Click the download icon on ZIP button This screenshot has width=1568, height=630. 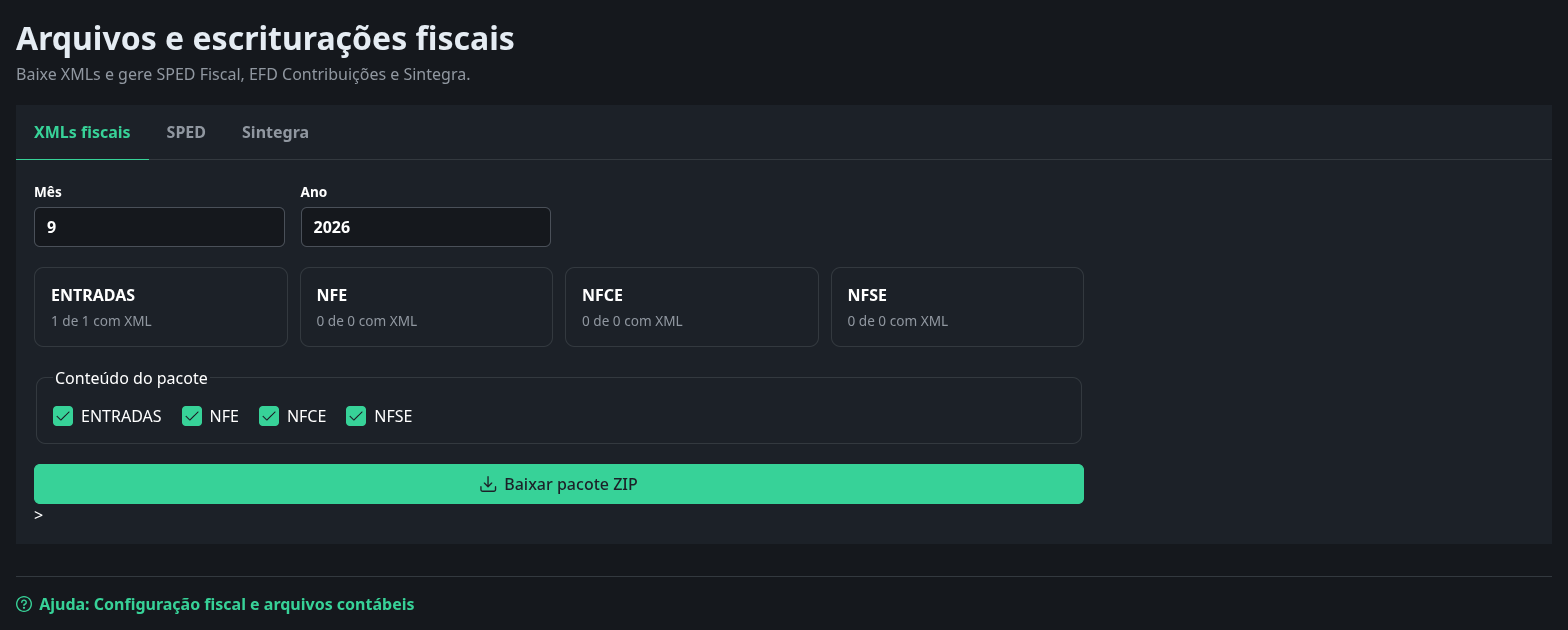488,484
